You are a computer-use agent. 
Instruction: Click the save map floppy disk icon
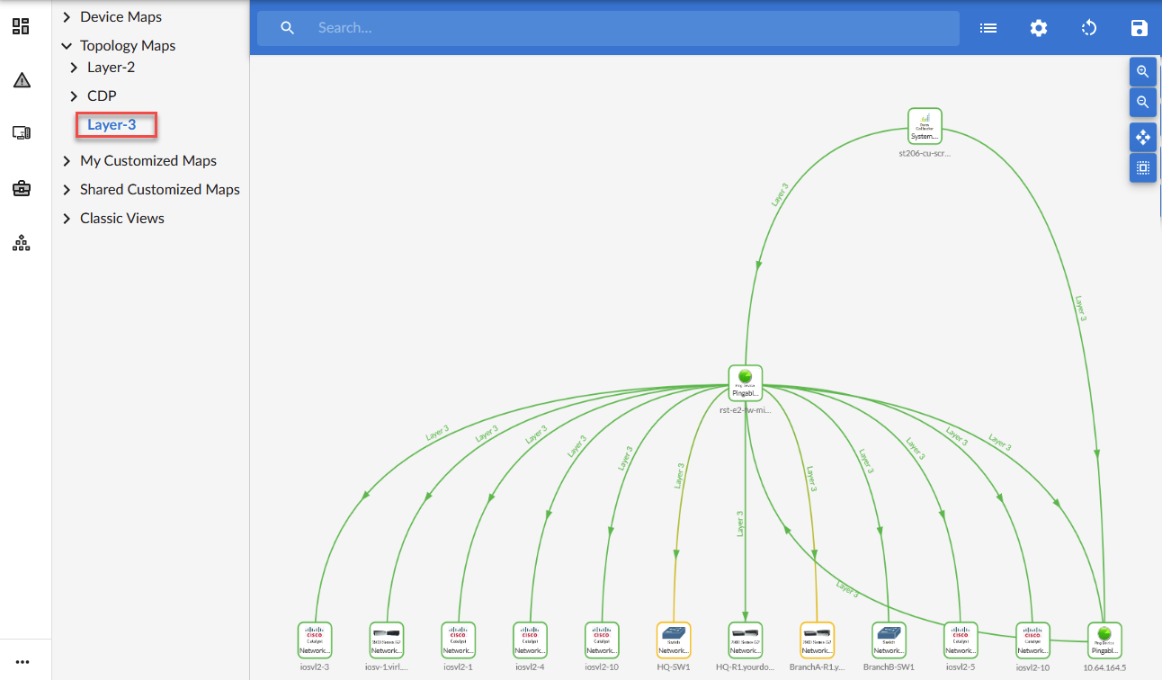pyautogui.click(x=1139, y=28)
